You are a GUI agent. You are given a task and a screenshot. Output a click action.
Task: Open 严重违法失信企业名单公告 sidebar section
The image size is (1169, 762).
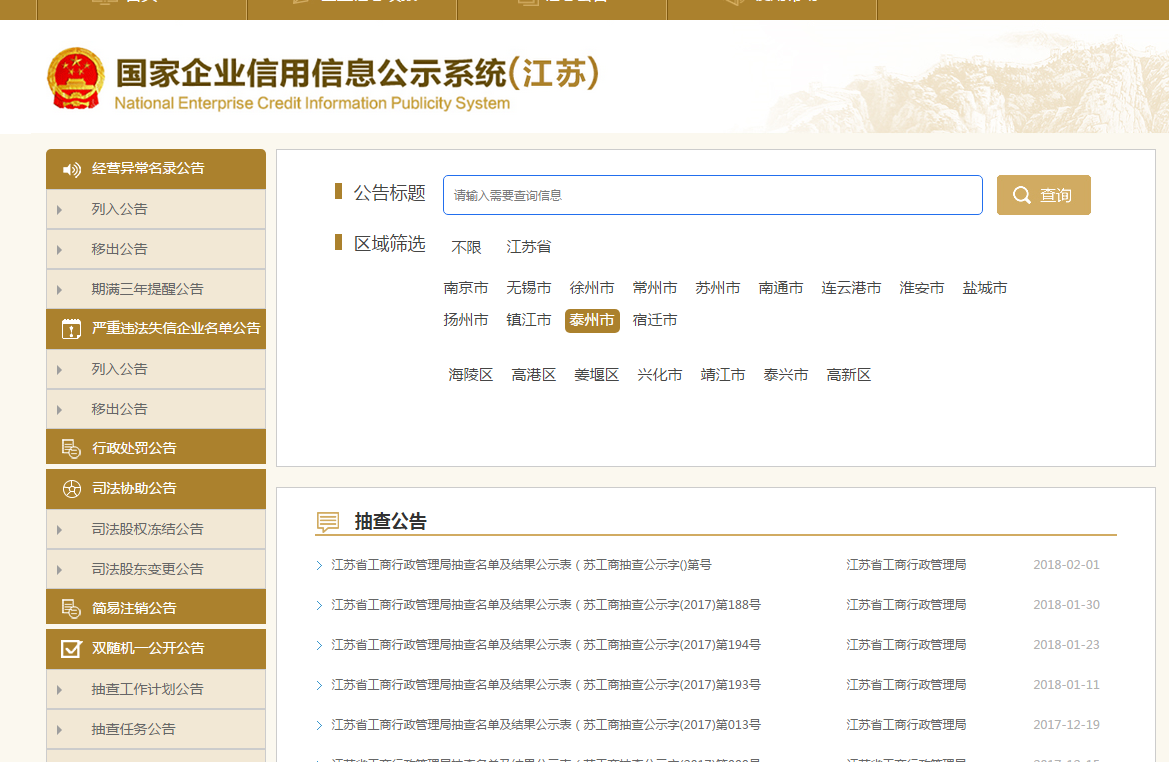(x=156, y=329)
